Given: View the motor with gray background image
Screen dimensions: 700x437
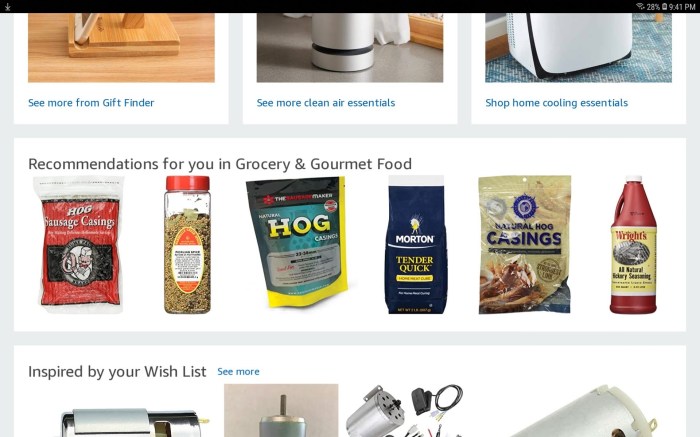Looking at the screenshot, I should pos(281,411).
